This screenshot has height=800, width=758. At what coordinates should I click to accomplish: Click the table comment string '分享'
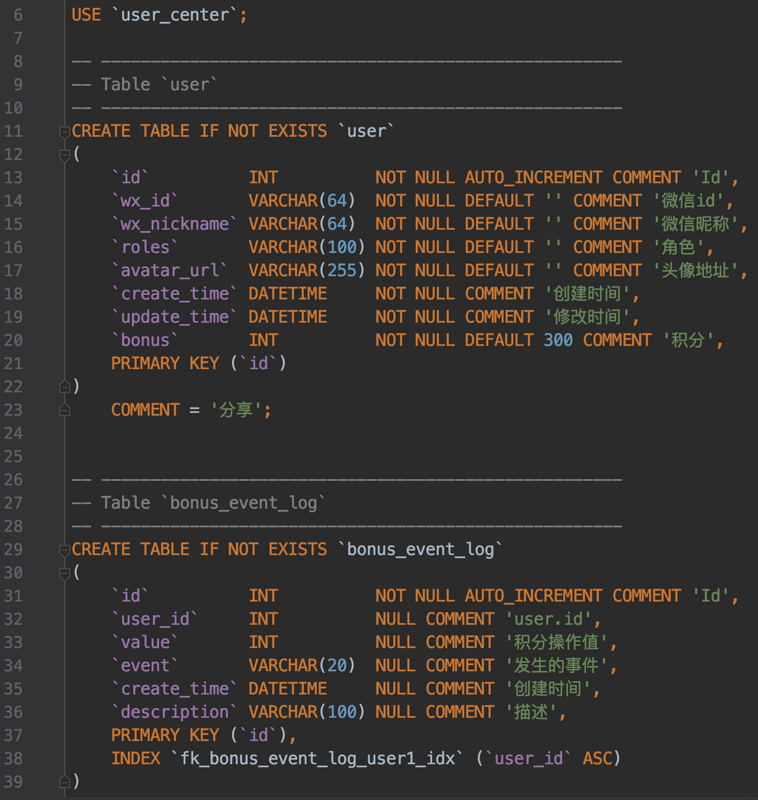(239, 410)
